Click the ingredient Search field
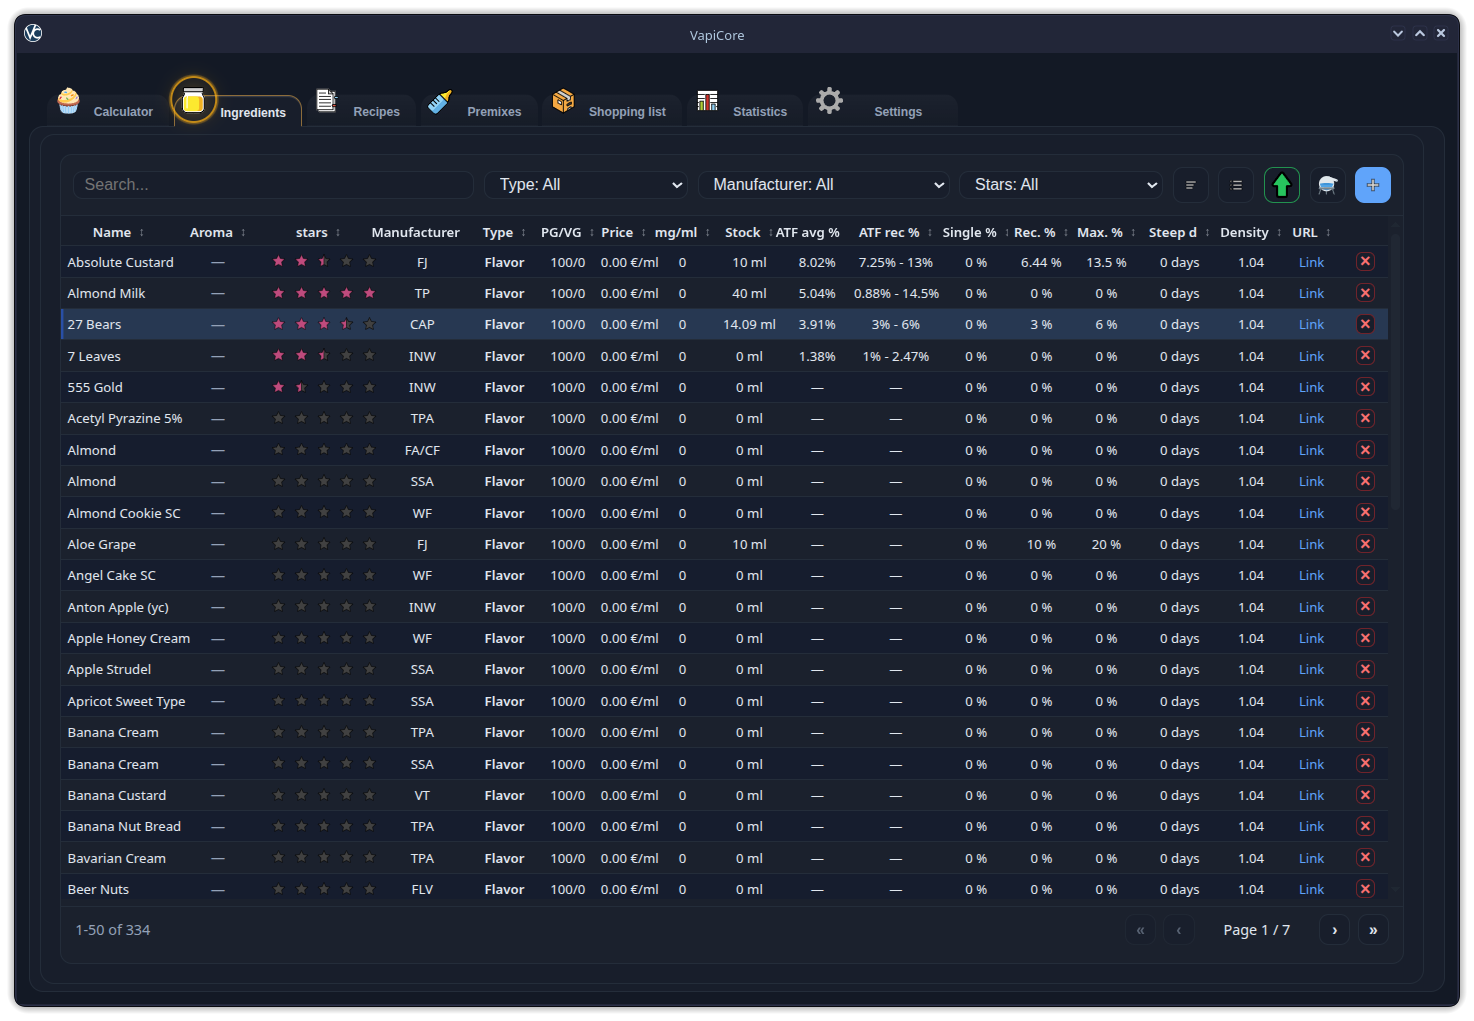1474x1021 pixels. point(273,185)
